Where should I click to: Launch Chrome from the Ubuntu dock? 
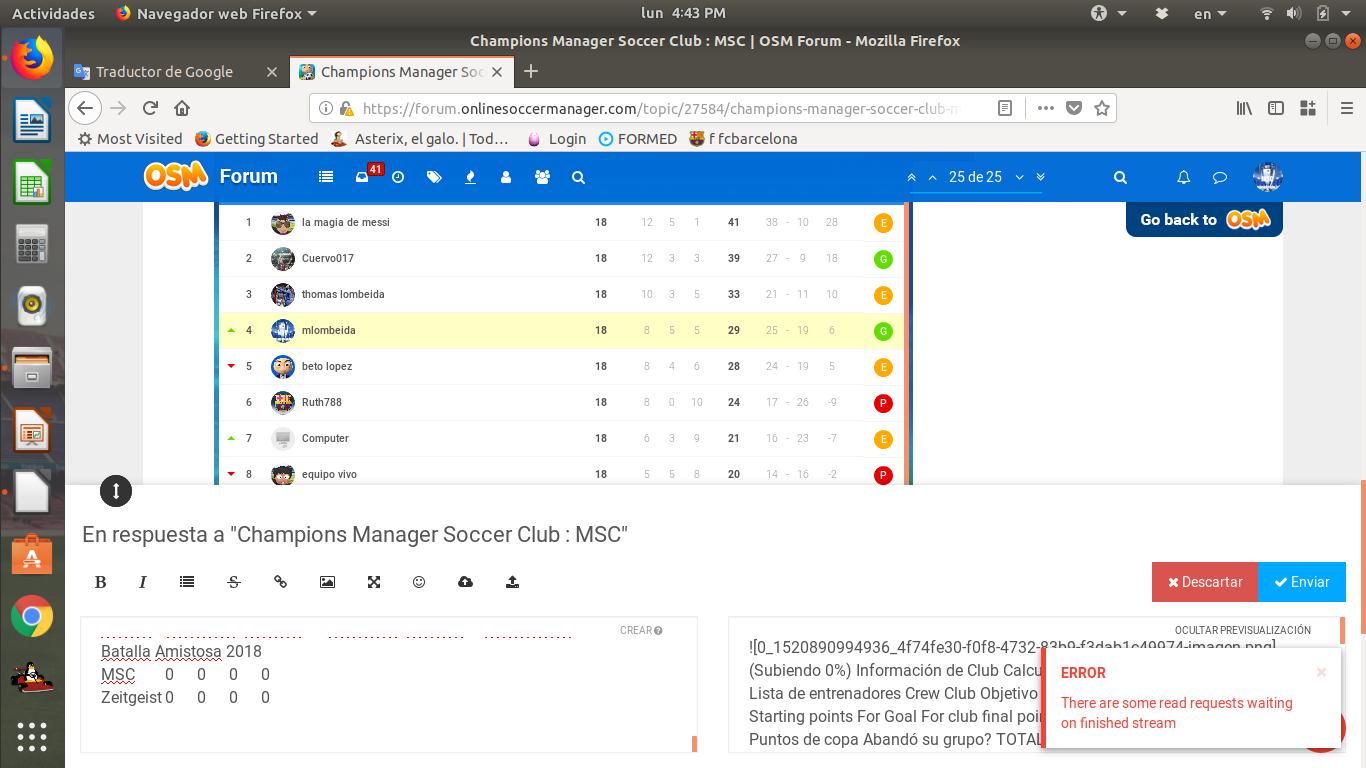tap(32, 616)
